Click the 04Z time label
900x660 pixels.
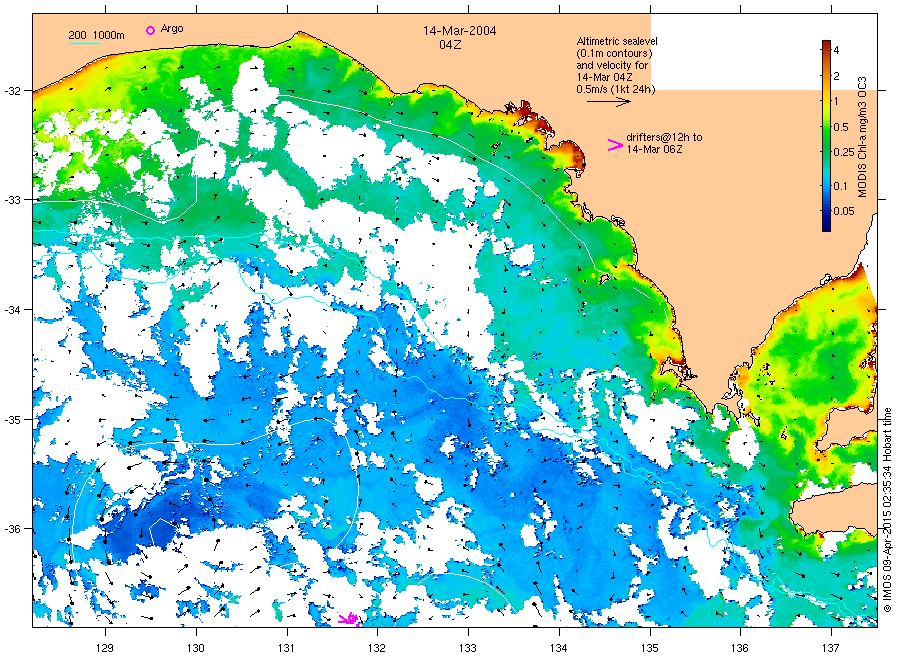450,44
